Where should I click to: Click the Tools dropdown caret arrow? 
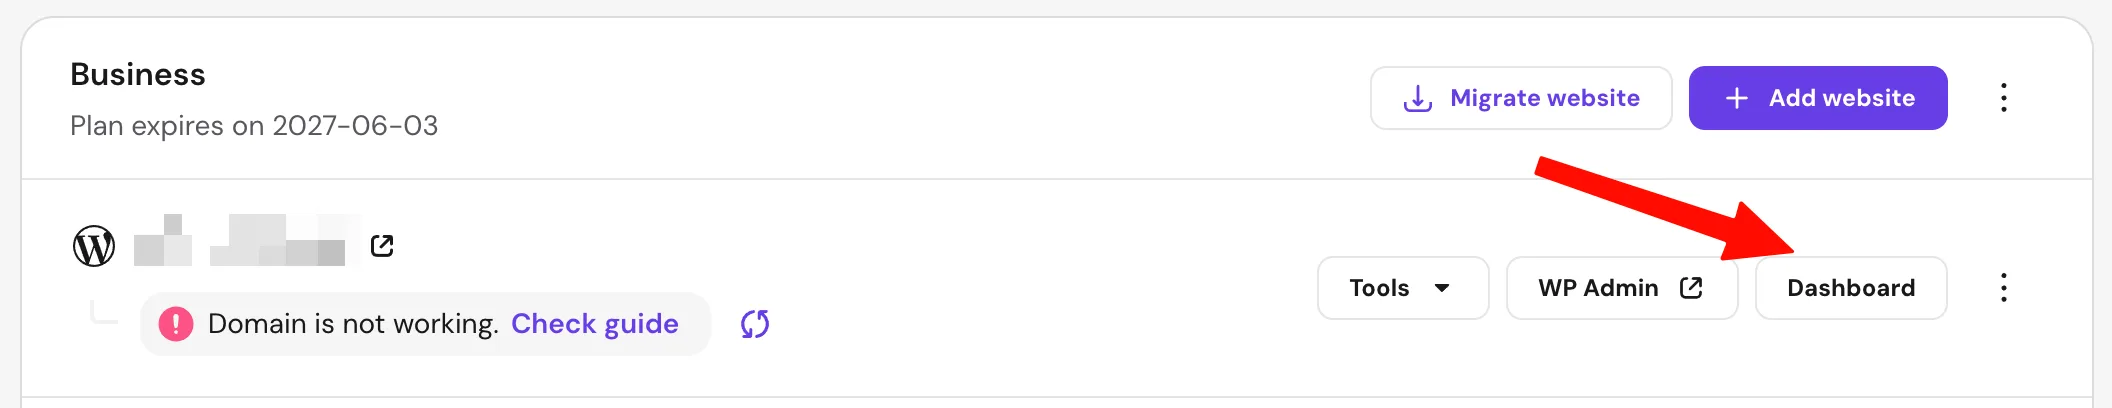[x=1442, y=288]
